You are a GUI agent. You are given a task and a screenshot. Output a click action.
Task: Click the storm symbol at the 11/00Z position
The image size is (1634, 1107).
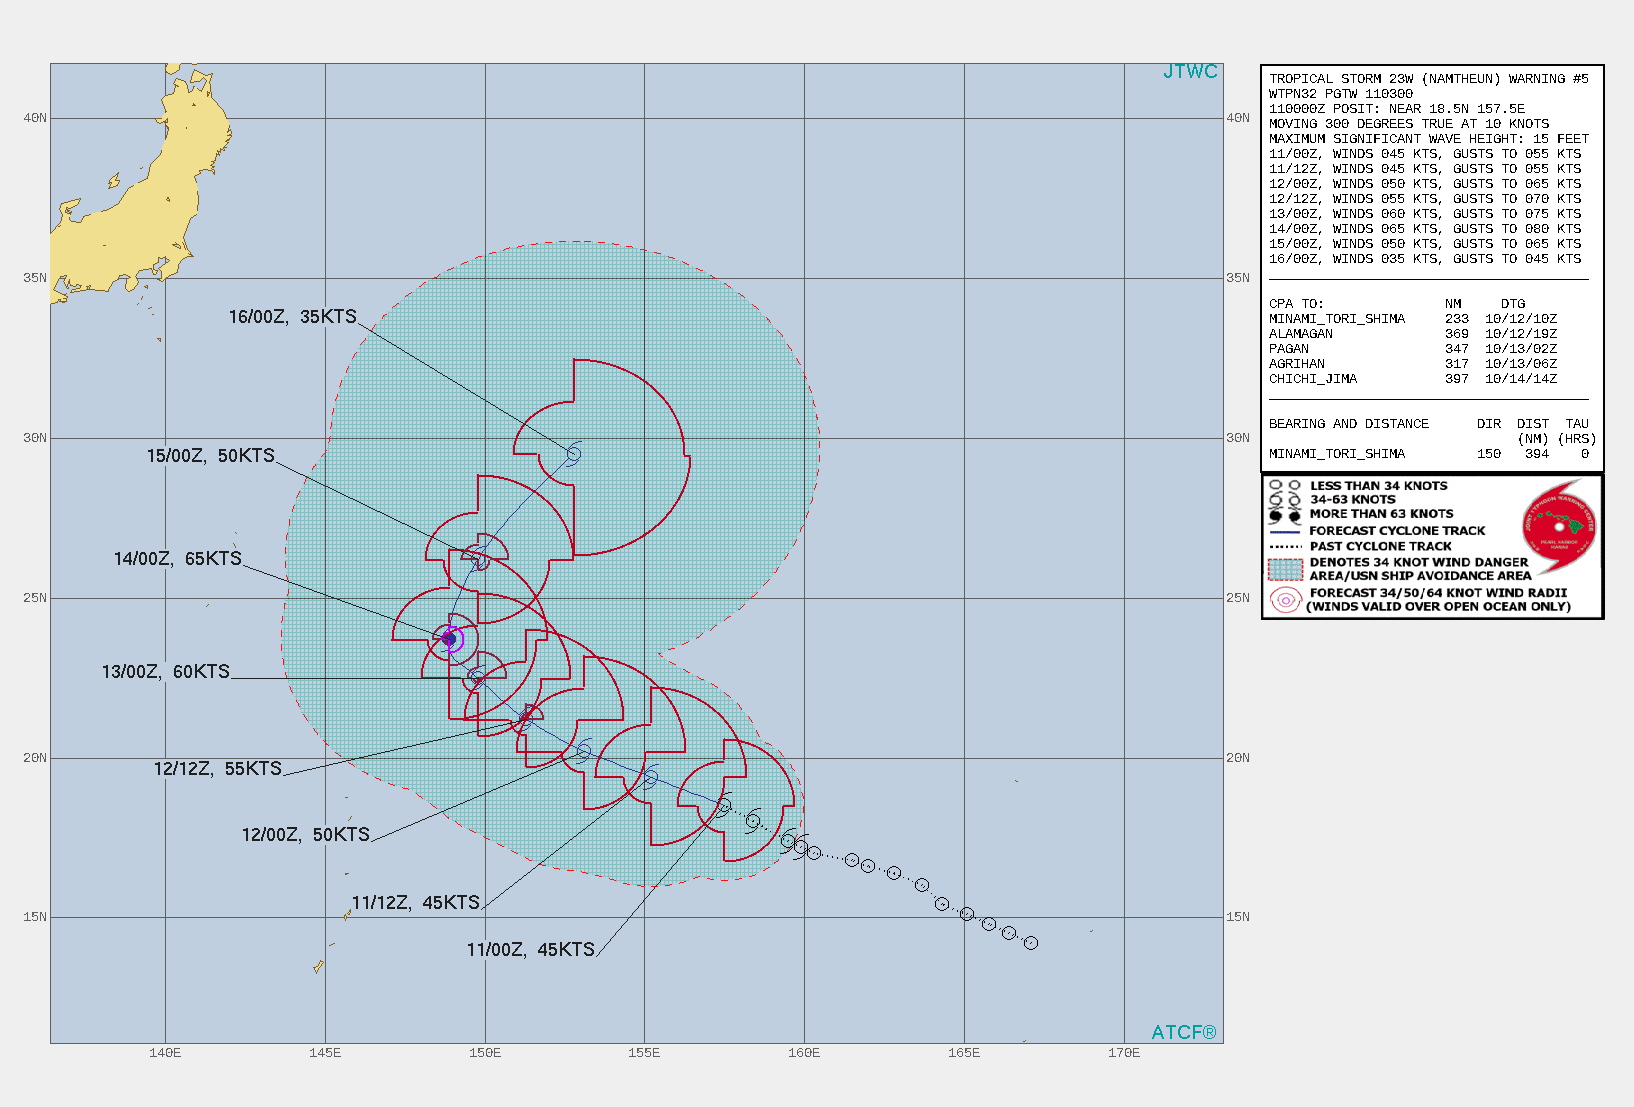click(x=723, y=806)
